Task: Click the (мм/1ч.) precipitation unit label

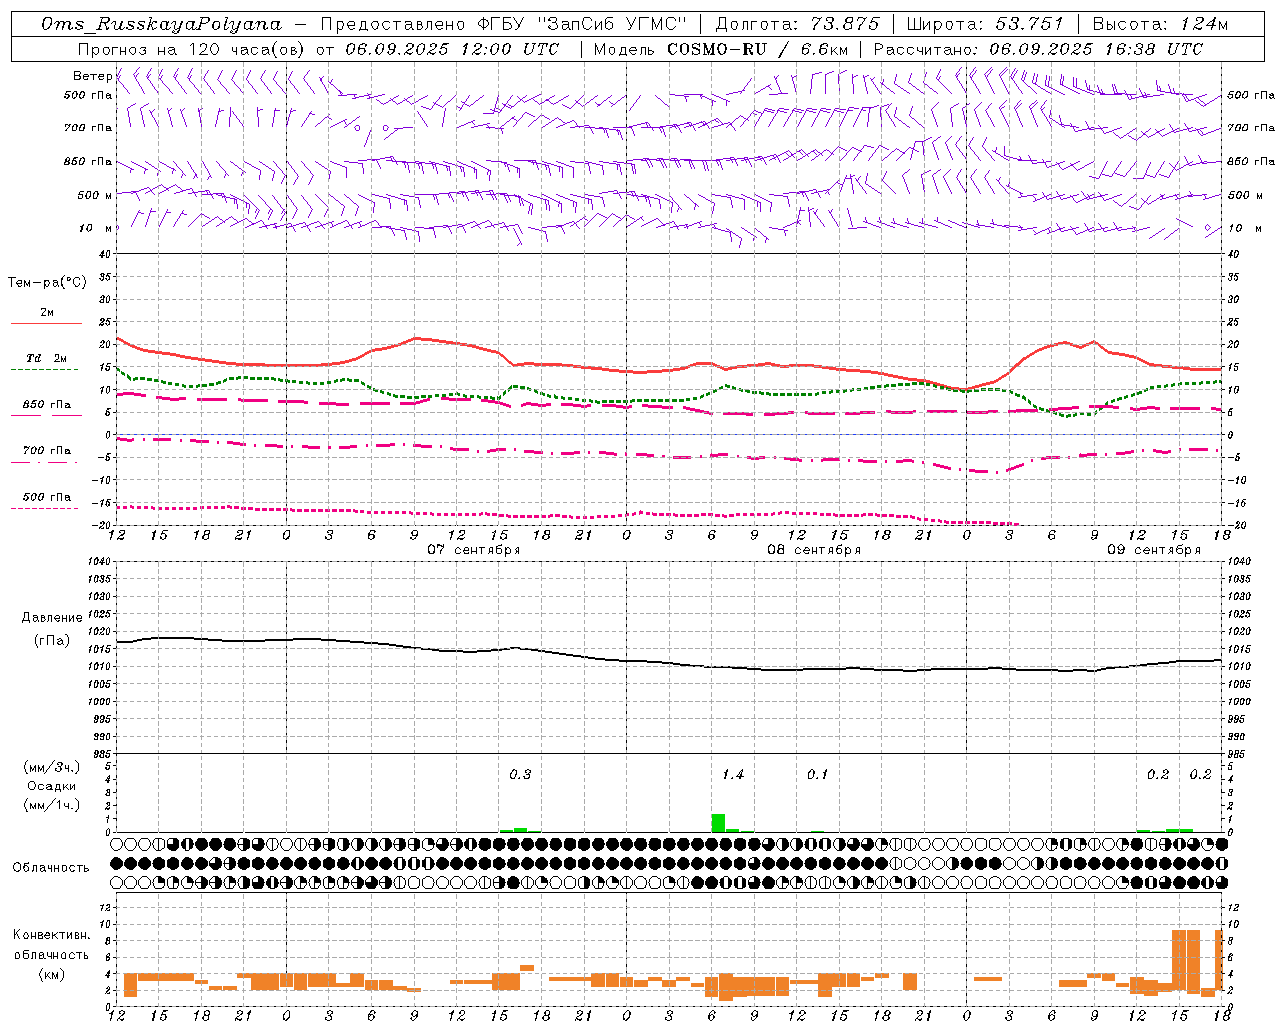Action: pos(51,805)
